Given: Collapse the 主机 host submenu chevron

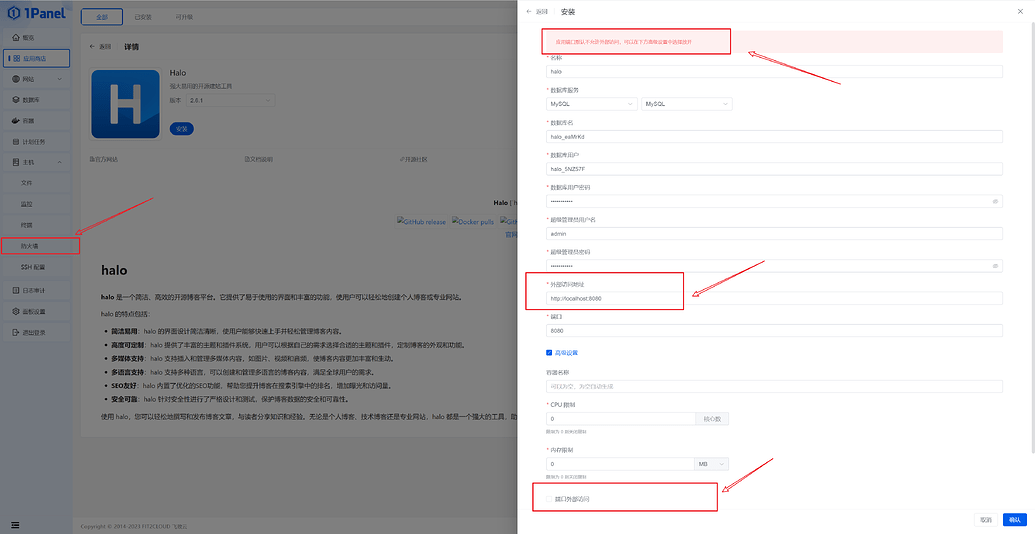Looking at the screenshot, I should (x=59, y=162).
